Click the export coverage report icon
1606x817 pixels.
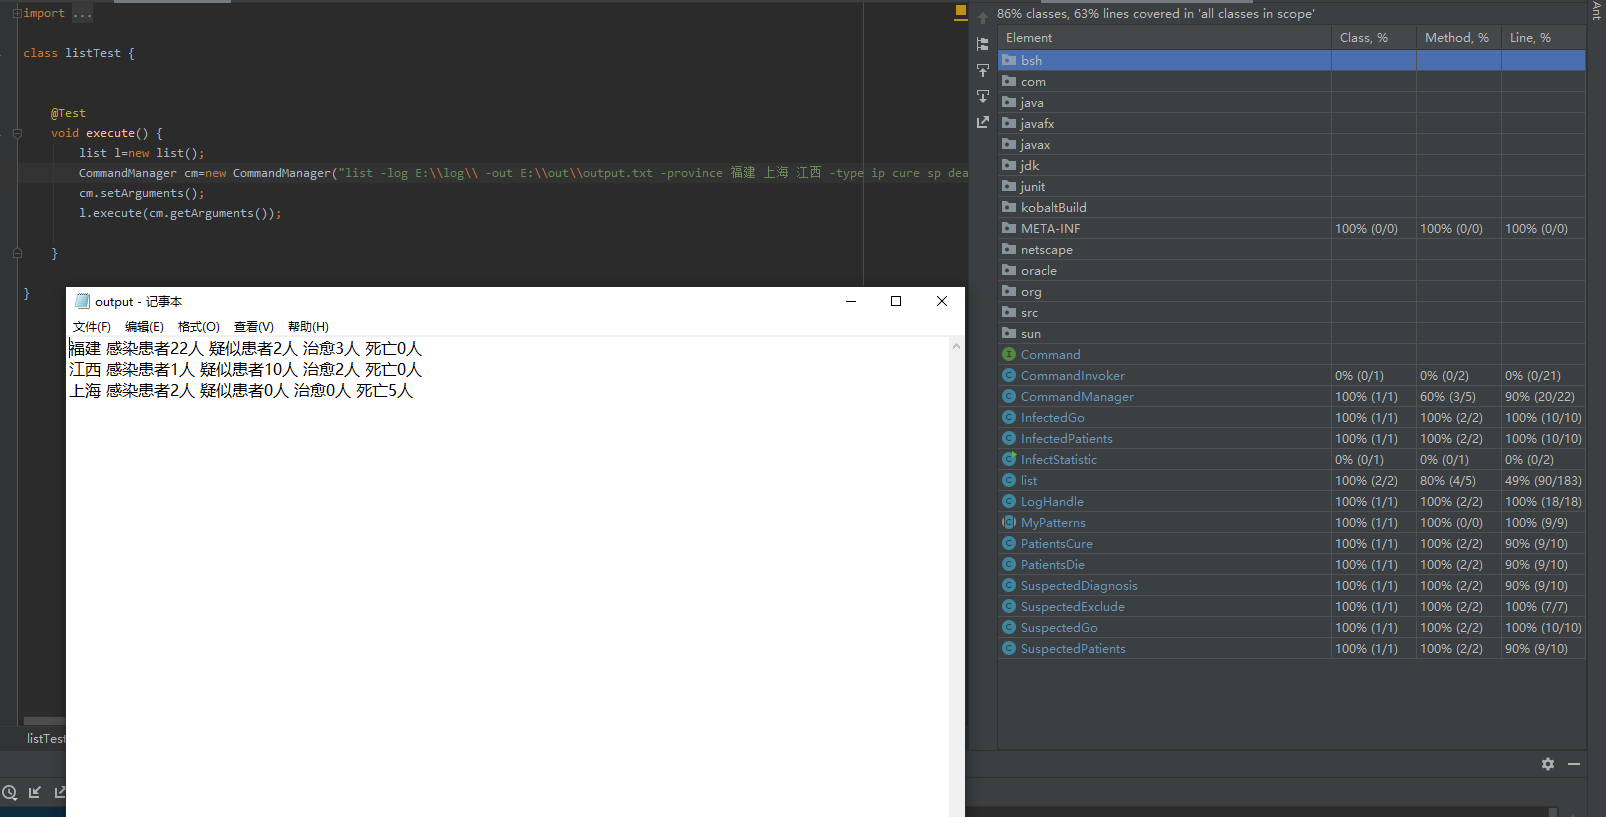982,122
